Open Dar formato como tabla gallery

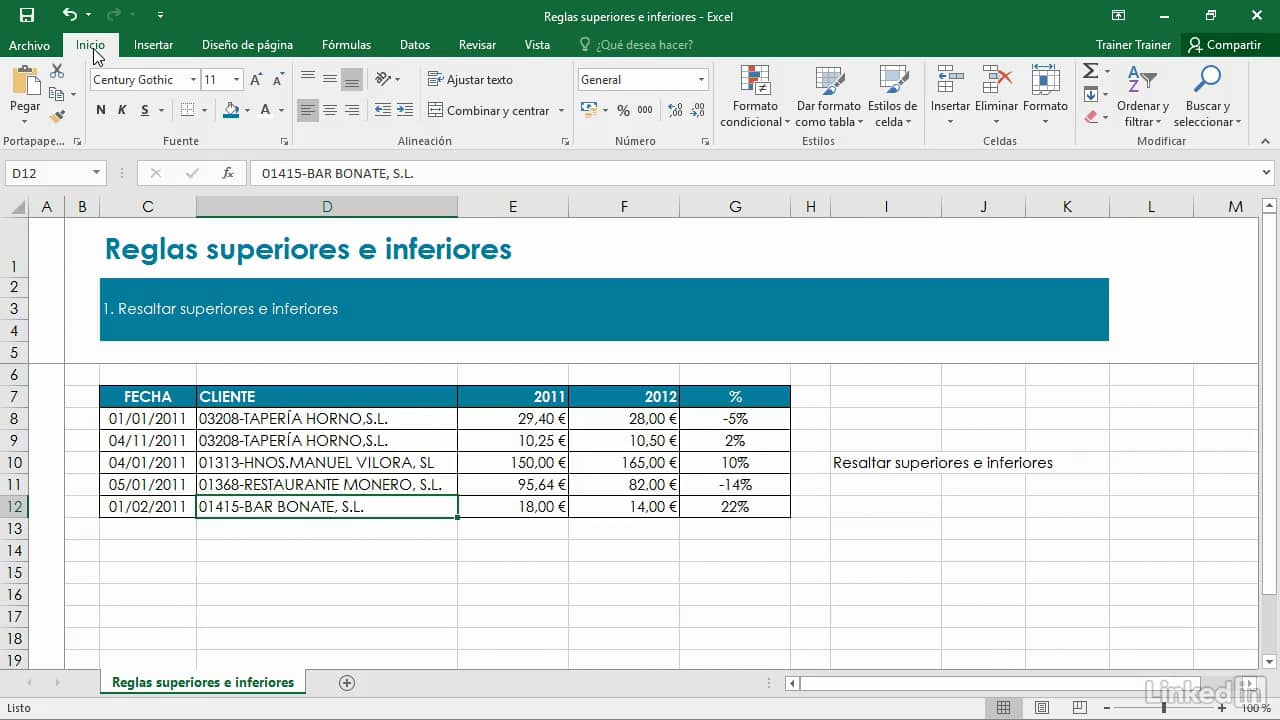coord(829,96)
